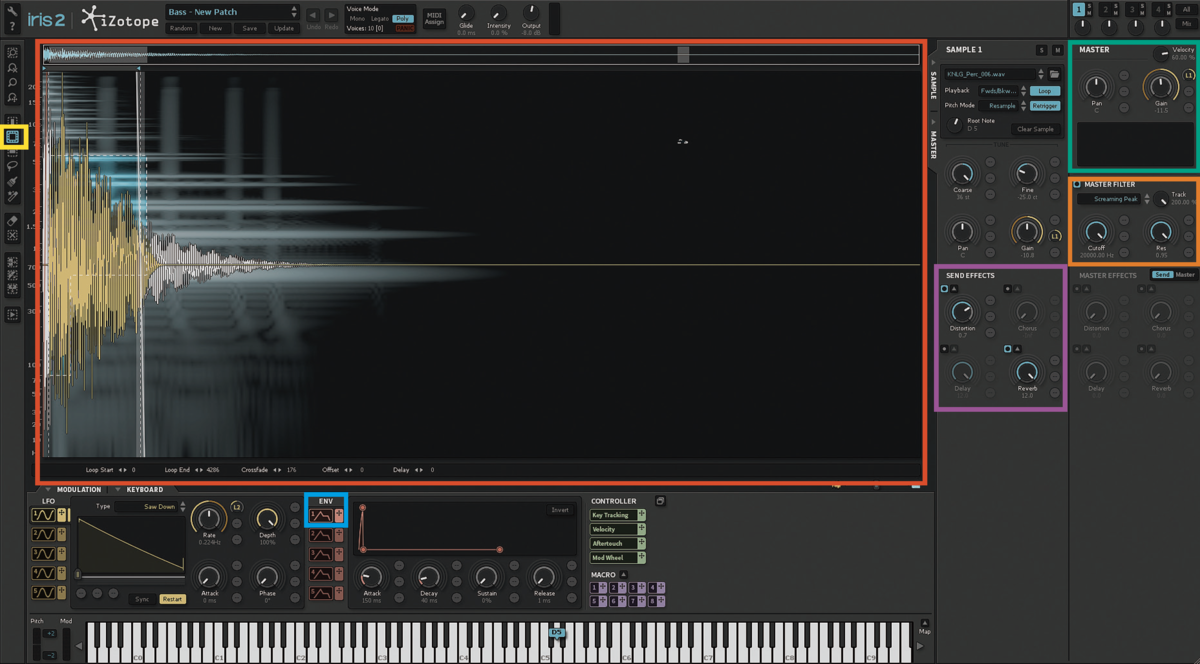Click the Clear Sample button

[1036, 129]
